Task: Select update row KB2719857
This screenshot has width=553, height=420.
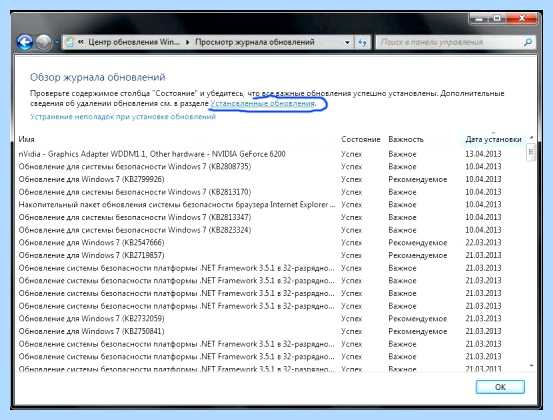Action: pos(271,255)
